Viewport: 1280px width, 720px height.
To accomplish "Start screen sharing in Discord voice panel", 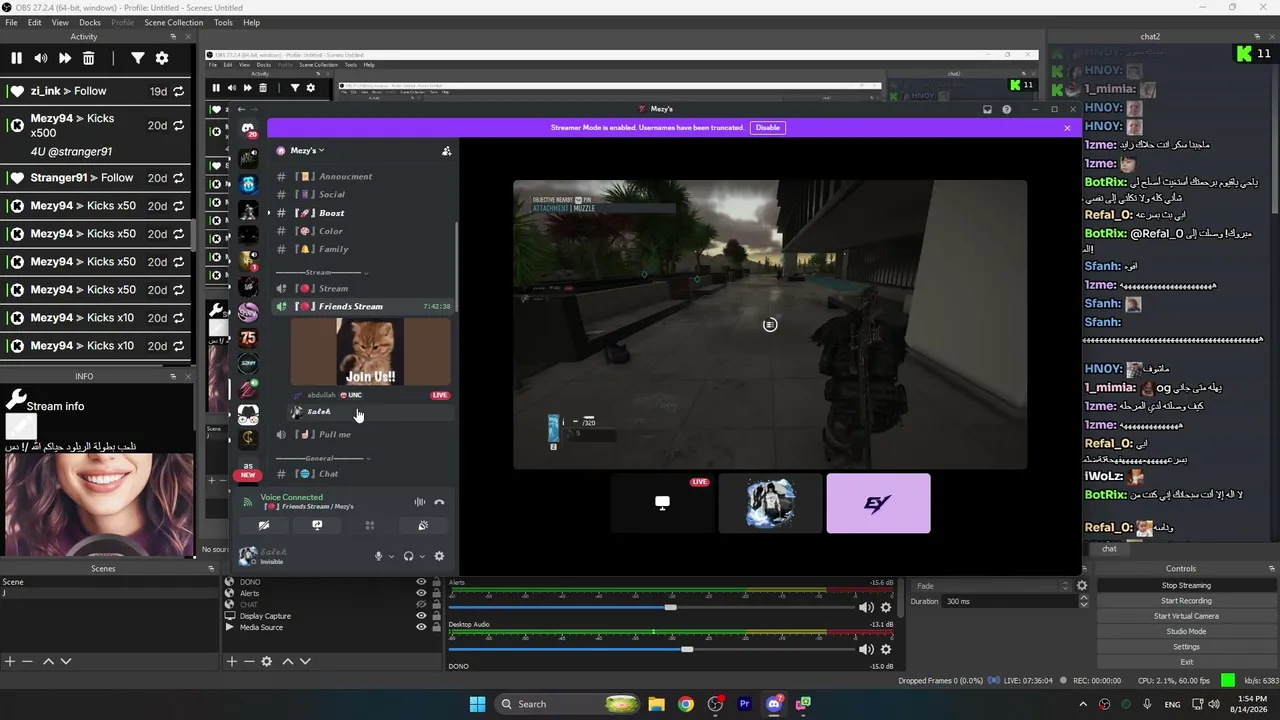I will pyautogui.click(x=317, y=525).
